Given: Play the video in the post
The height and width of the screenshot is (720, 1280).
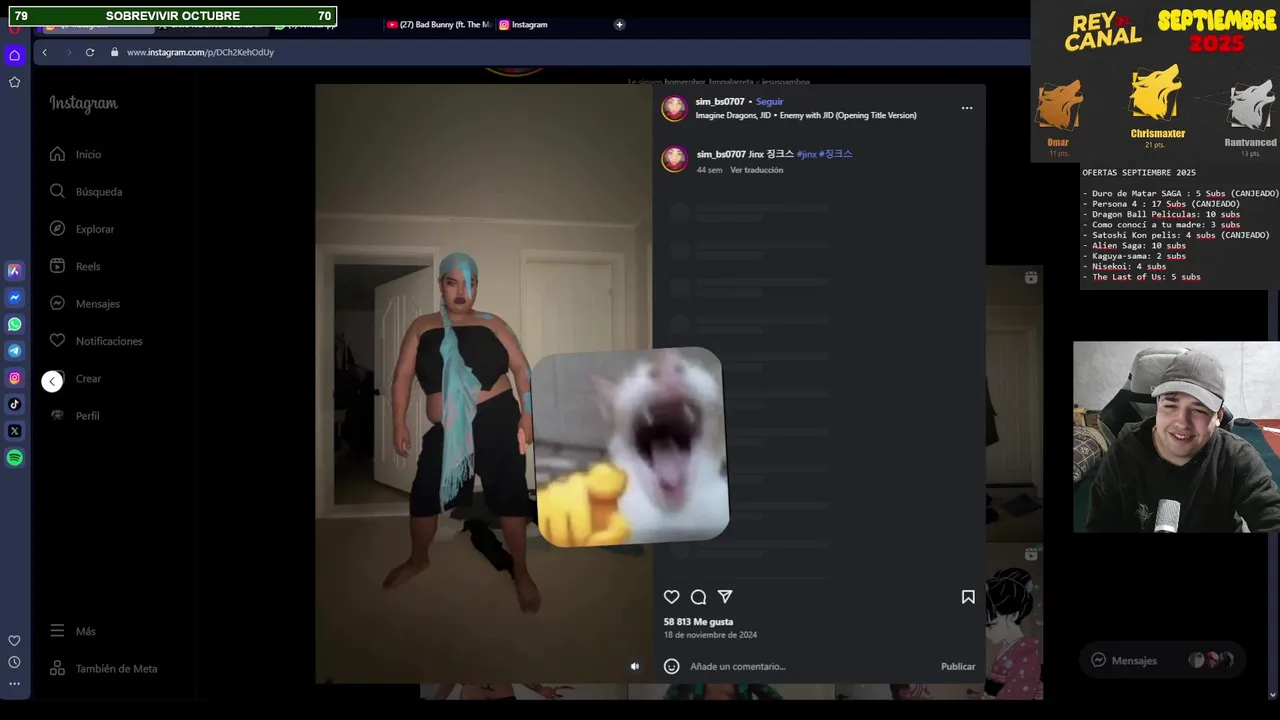Looking at the screenshot, I should 483,383.
